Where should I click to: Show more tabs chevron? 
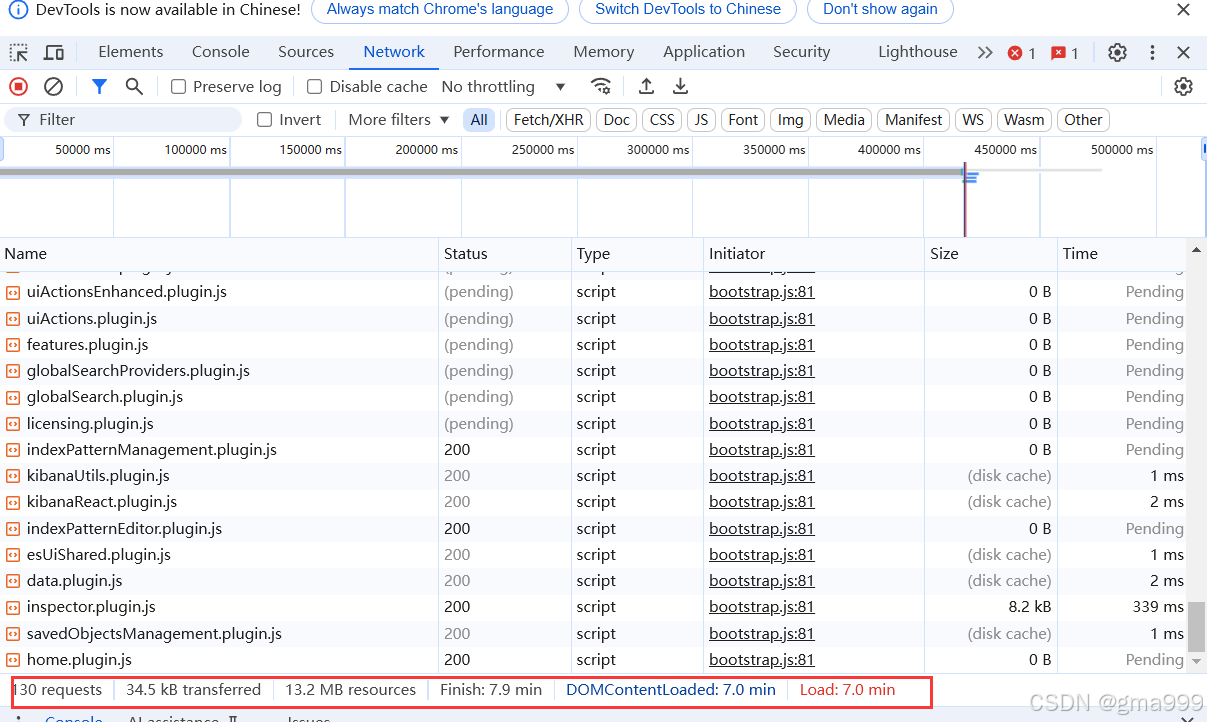(985, 53)
